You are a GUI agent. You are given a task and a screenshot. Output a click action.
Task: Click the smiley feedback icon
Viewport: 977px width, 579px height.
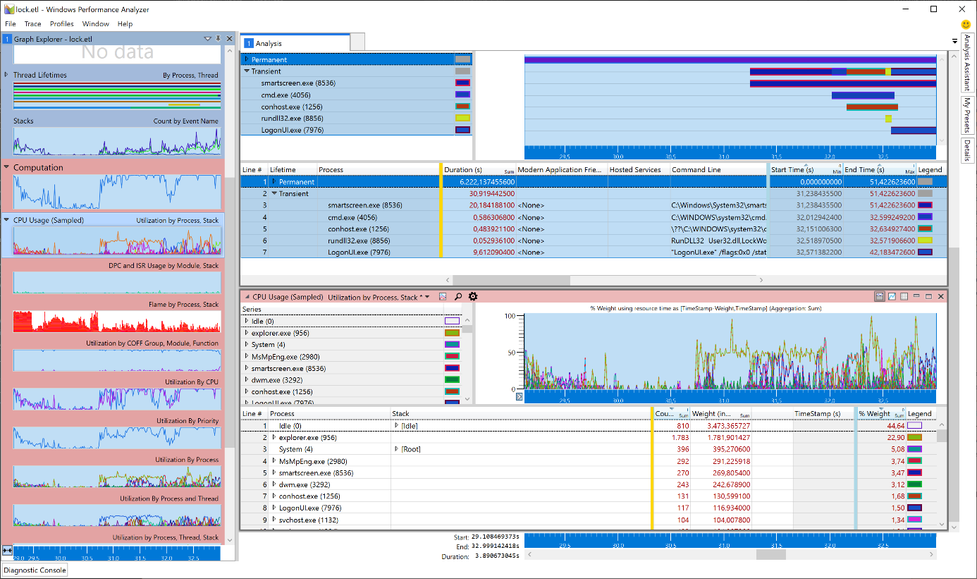tap(966, 24)
